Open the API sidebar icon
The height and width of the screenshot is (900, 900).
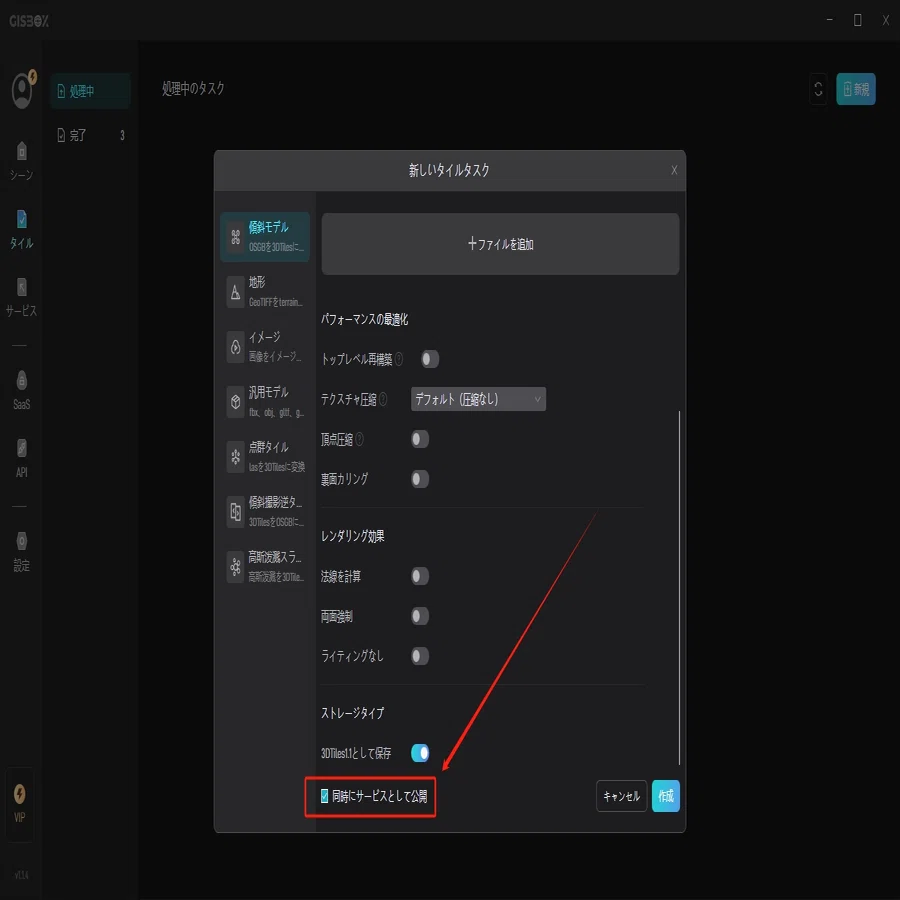21,448
